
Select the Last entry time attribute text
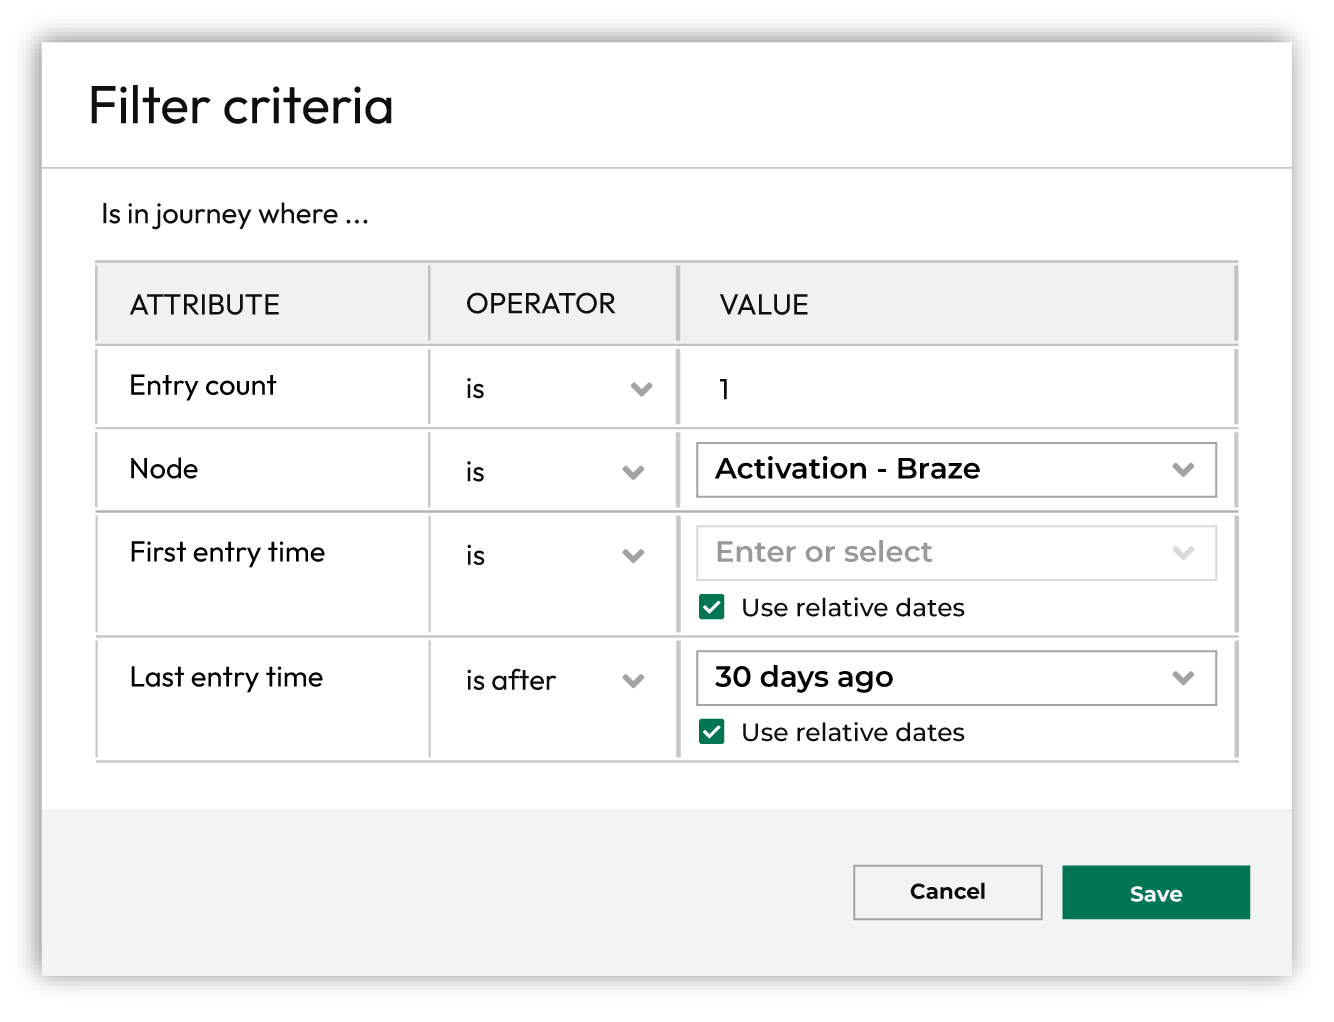pyautogui.click(x=226, y=677)
